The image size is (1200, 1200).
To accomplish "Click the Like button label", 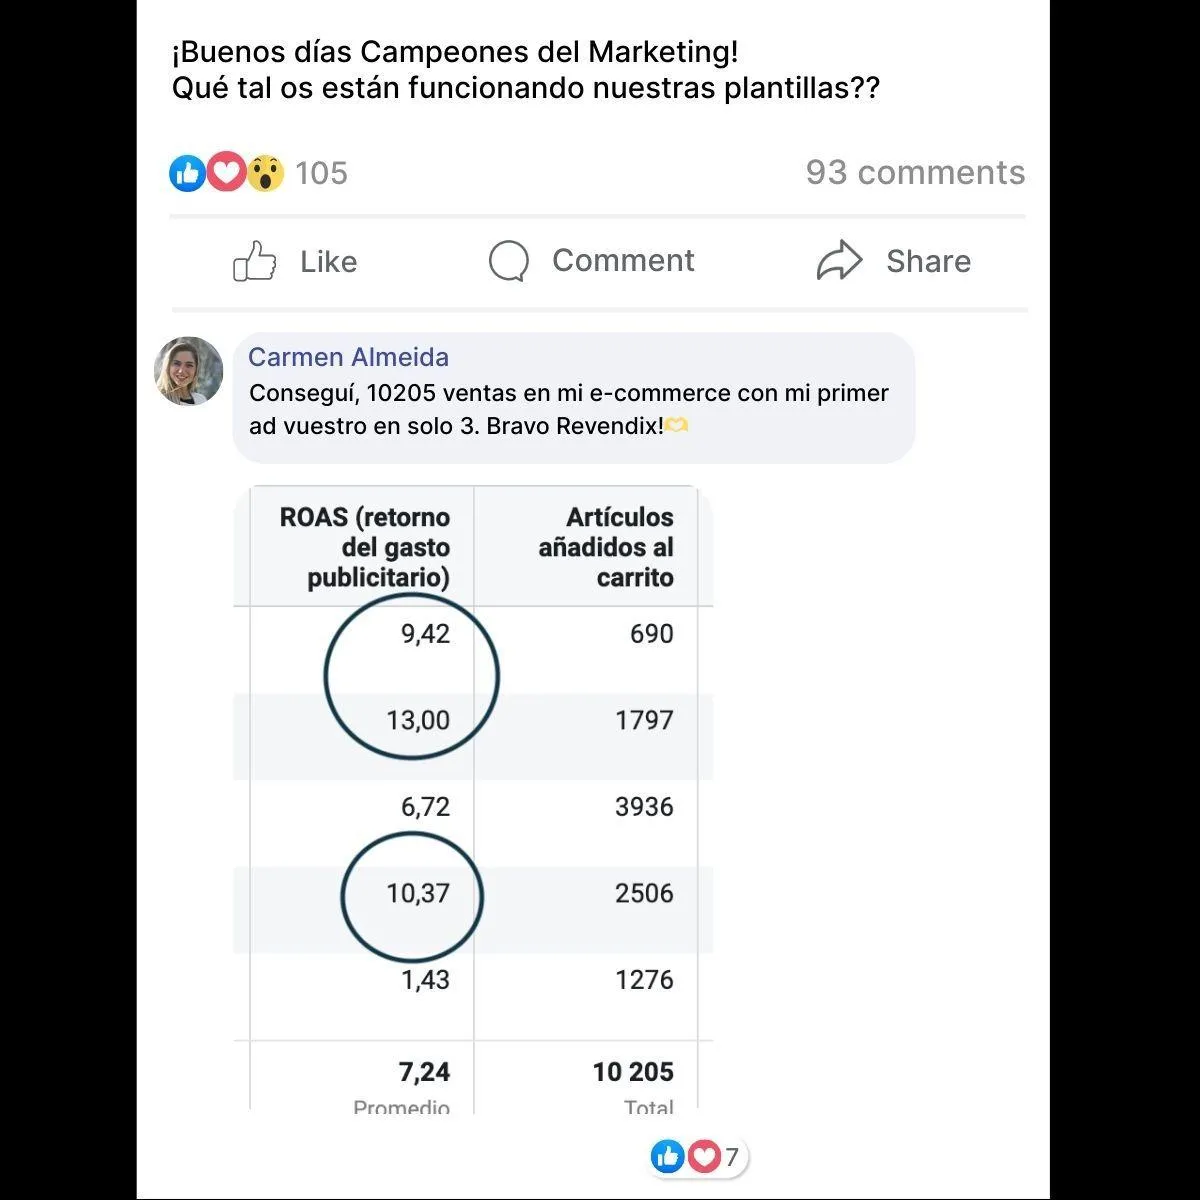I will 328,261.
